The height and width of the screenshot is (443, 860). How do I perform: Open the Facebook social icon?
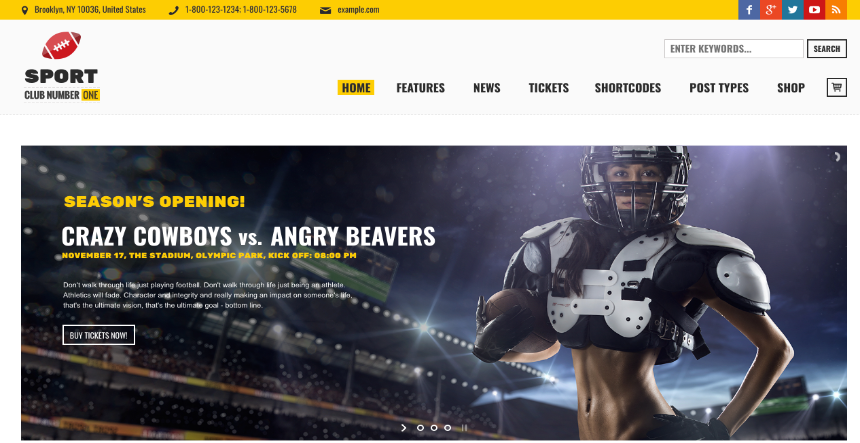coord(749,9)
